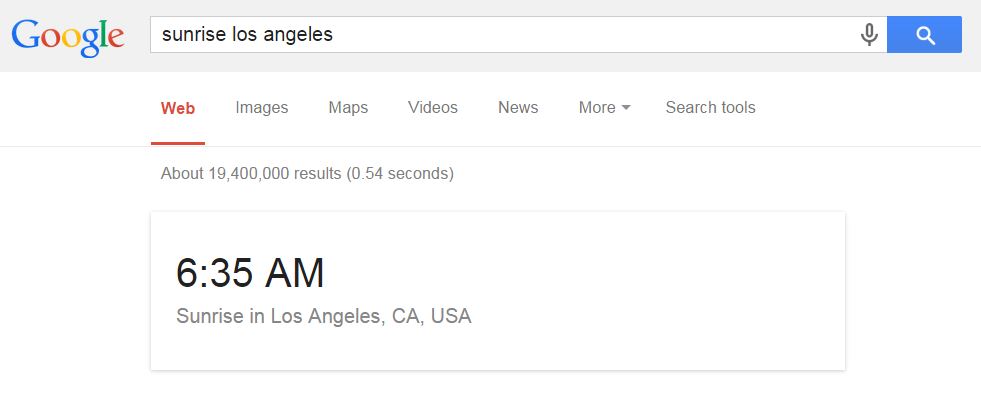Click 'Sunrise in Los Angeles, CA, USA' caption

tap(323, 316)
